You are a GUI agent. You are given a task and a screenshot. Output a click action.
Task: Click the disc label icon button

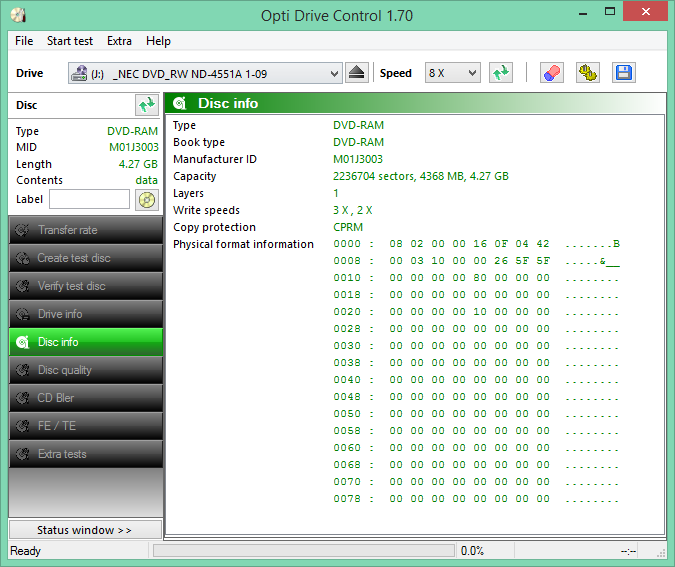(147, 200)
